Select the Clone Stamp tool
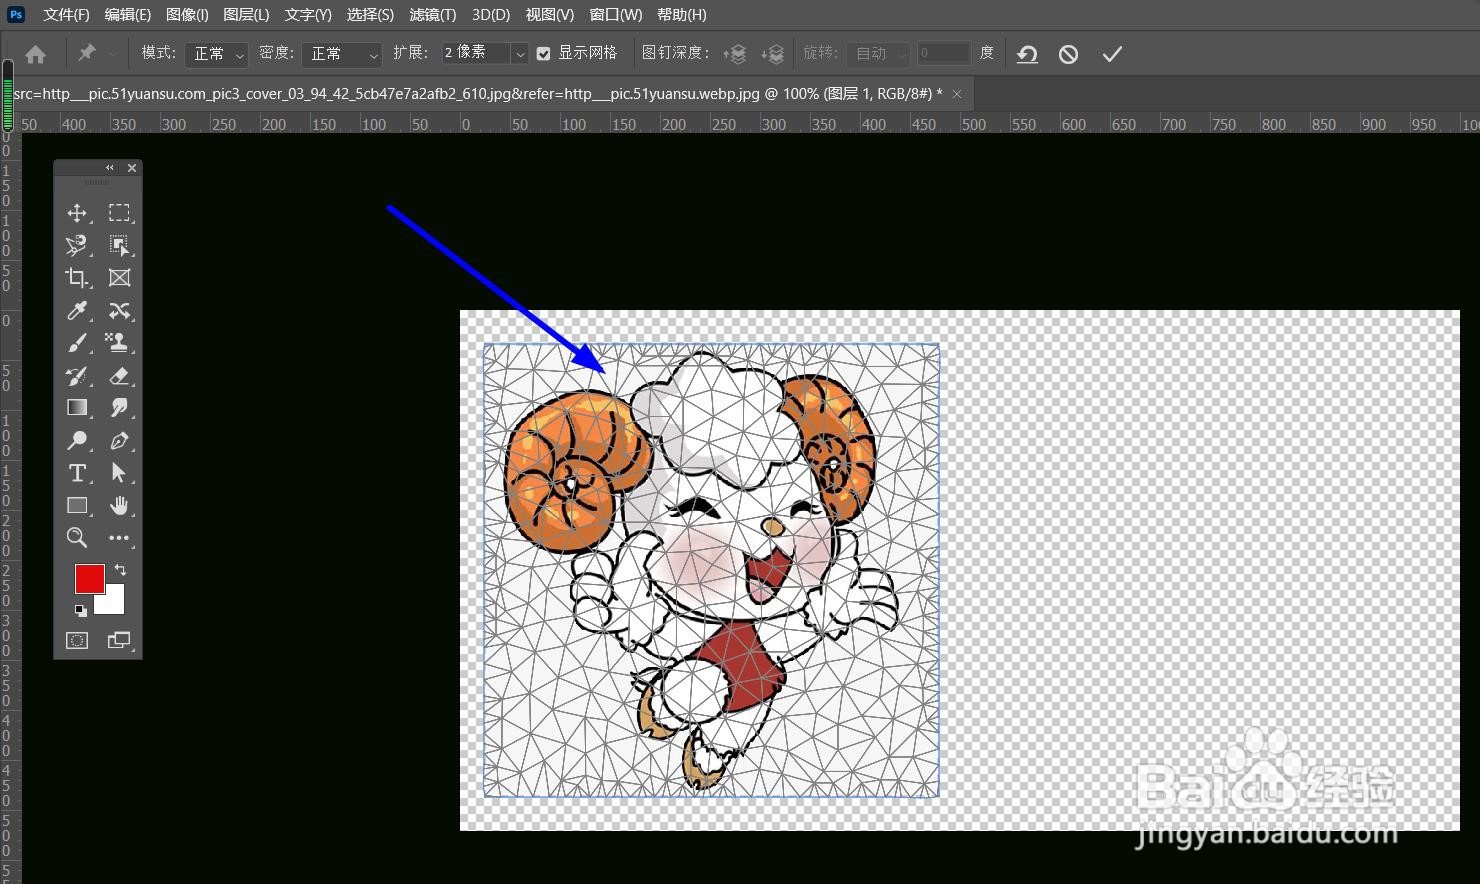 (x=119, y=343)
